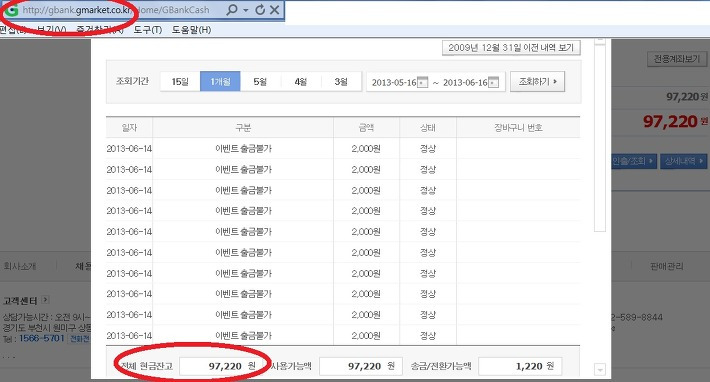Select the 1개월 period tab
Viewport: 710px width, 382px height.
[x=220, y=82]
